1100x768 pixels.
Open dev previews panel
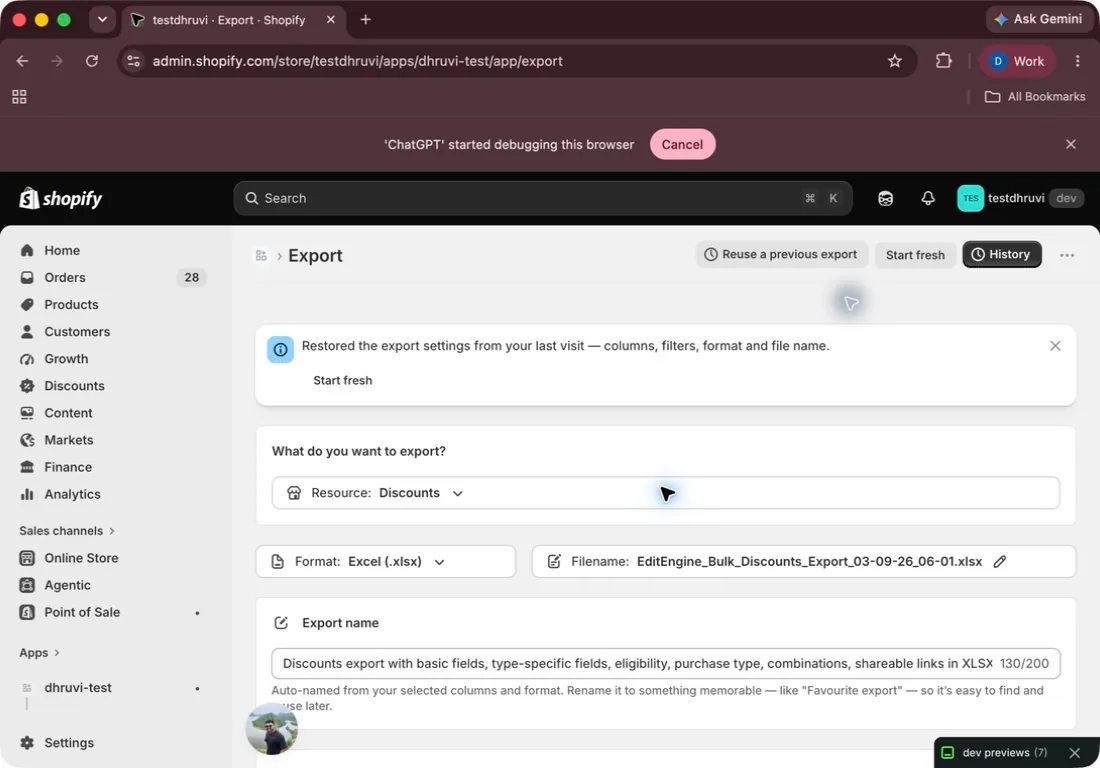point(995,753)
